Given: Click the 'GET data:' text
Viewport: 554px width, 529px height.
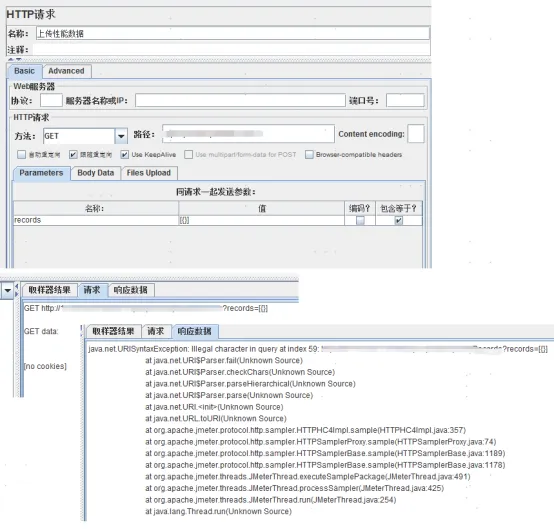Looking at the screenshot, I should coord(41,331).
